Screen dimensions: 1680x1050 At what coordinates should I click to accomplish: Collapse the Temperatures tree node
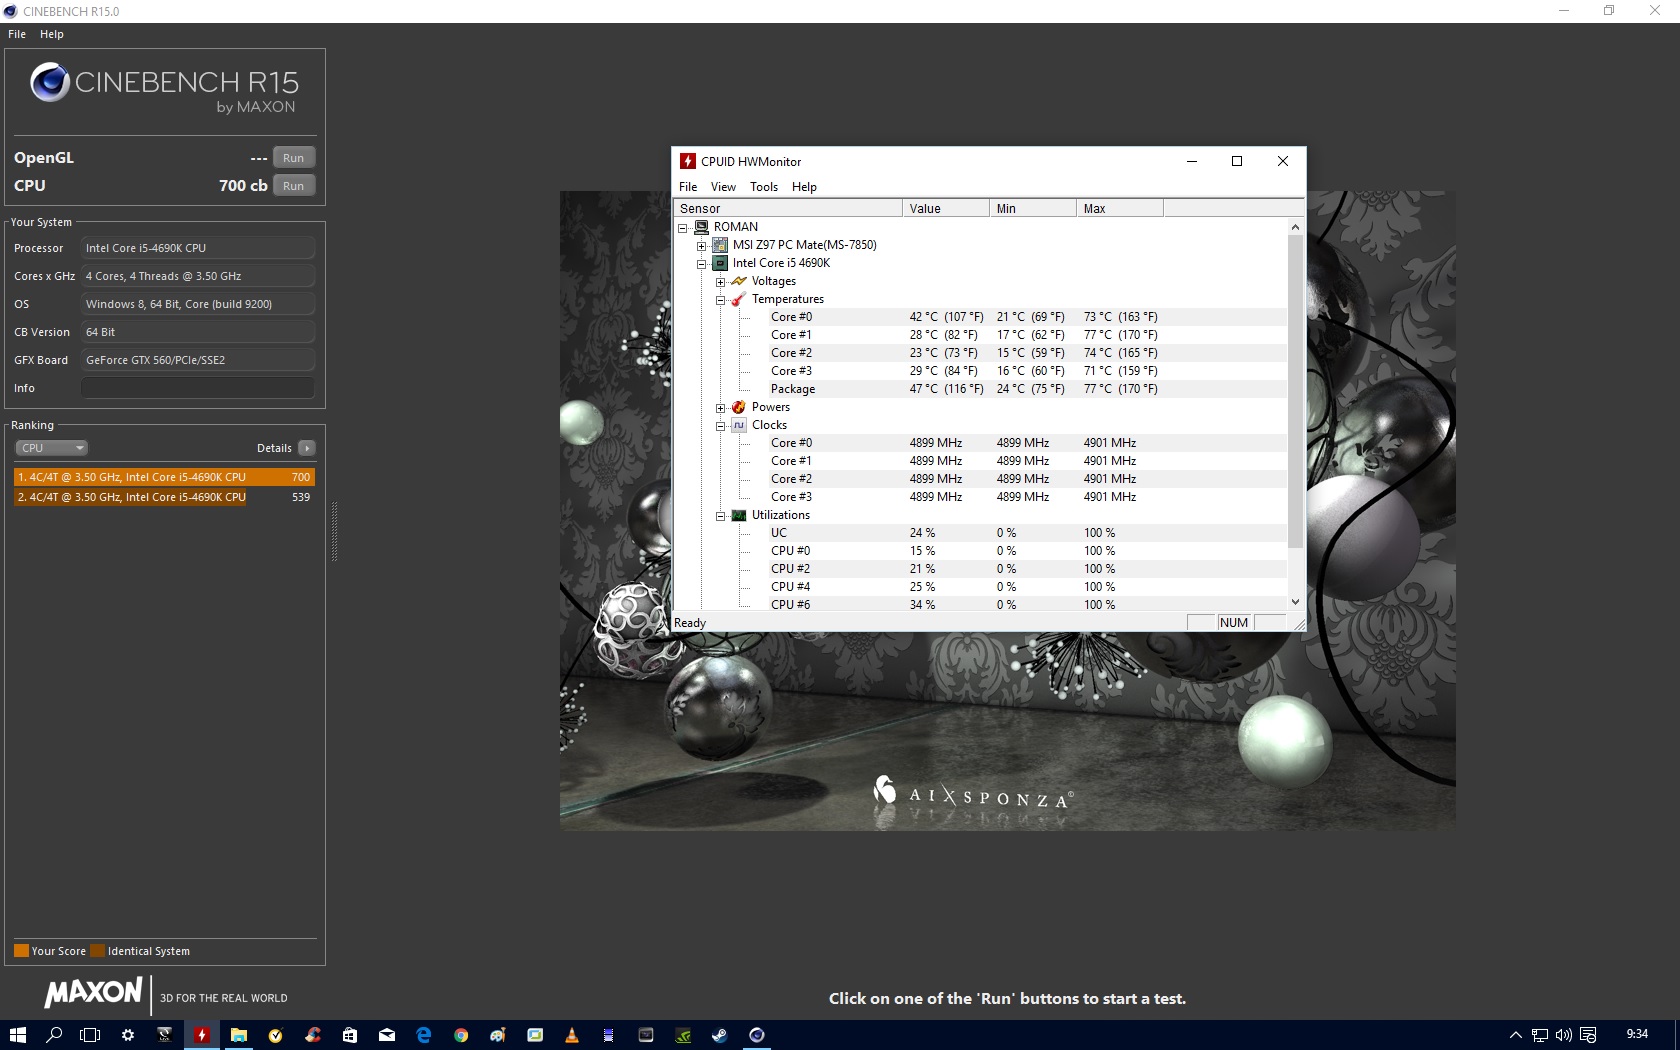pyautogui.click(x=720, y=300)
